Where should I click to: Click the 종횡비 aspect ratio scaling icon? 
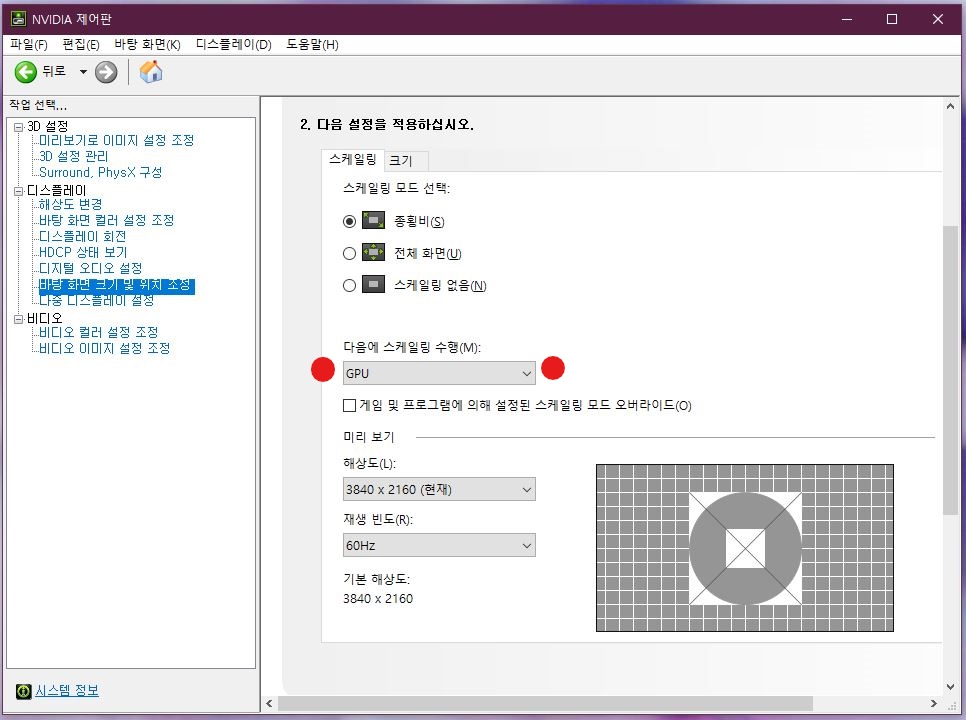click(x=373, y=220)
